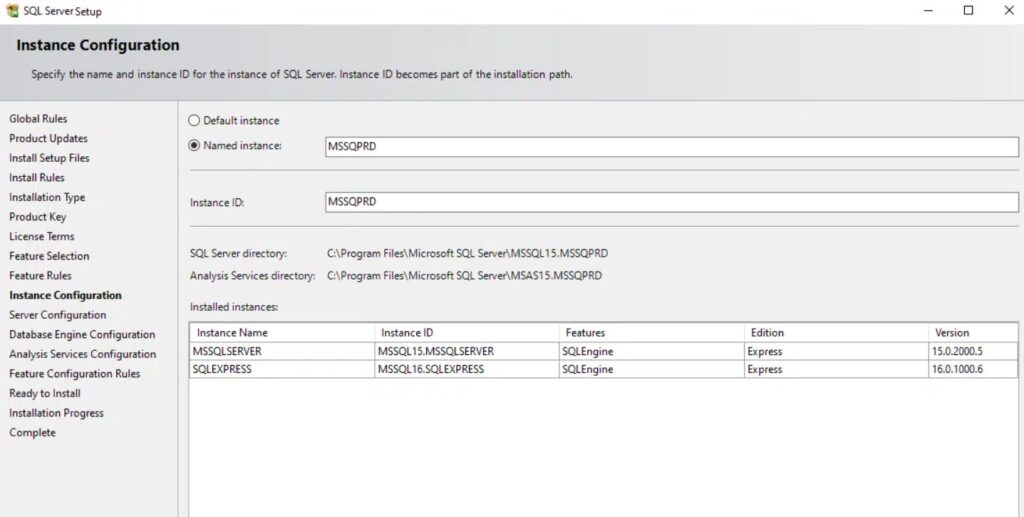Go to the Feature Rules step
Viewport: 1024px width, 517px height.
tap(40, 275)
